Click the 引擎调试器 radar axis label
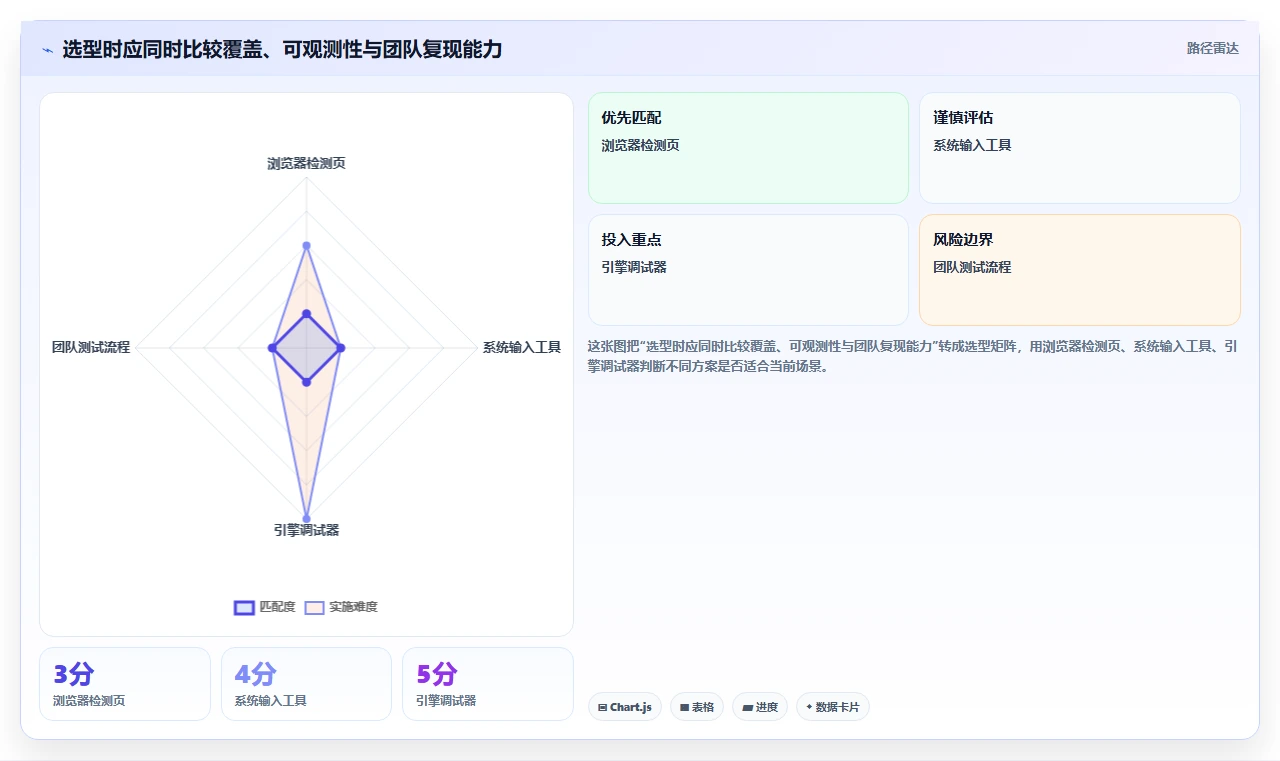Screen dimensions: 1280x761 click(306, 530)
